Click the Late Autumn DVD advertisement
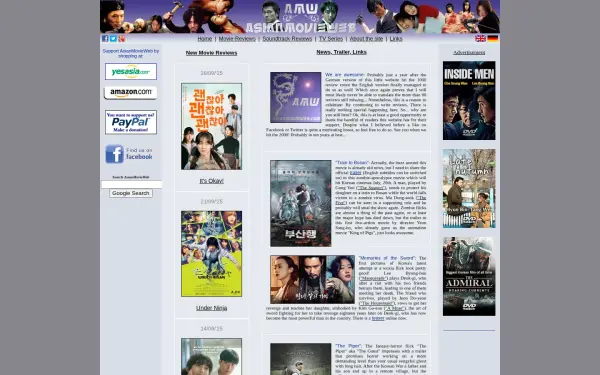Image resolution: width=600 pixels, height=375 pixels. tap(469, 189)
